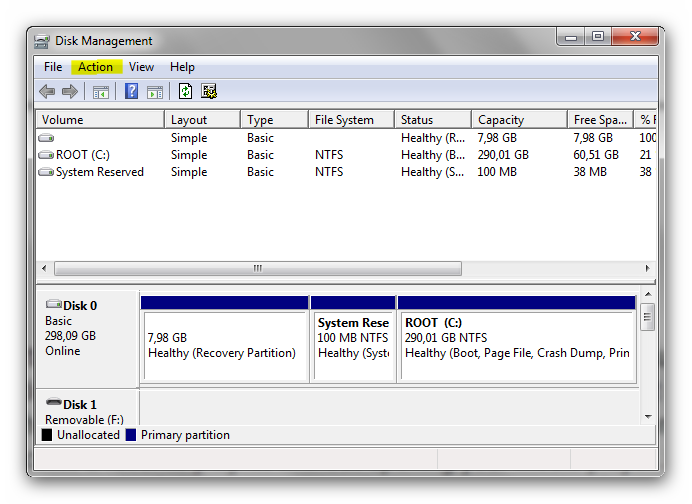Toggle the Show/Hide Console Tree icon
This screenshot has height=504, width=692.
point(101,92)
